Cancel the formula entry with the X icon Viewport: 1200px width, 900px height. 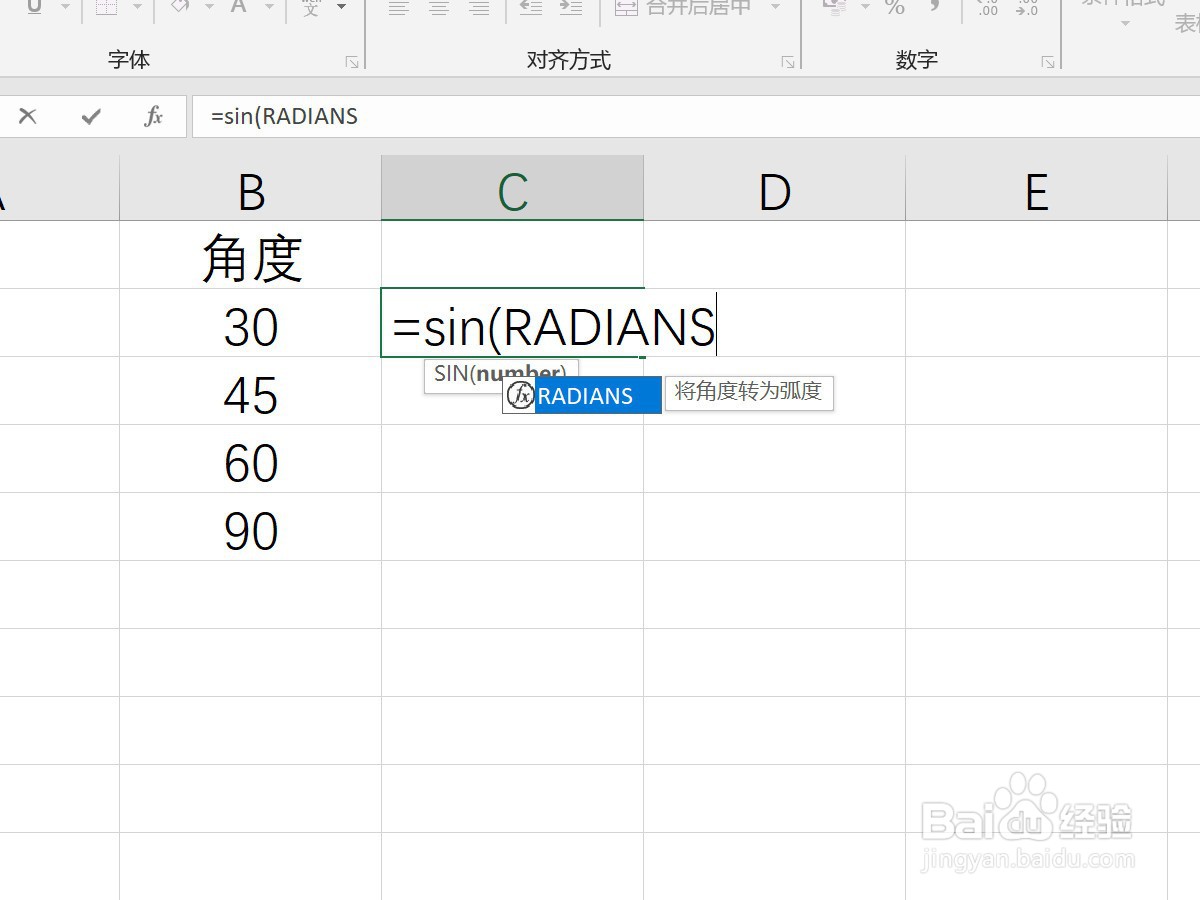click(27, 116)
